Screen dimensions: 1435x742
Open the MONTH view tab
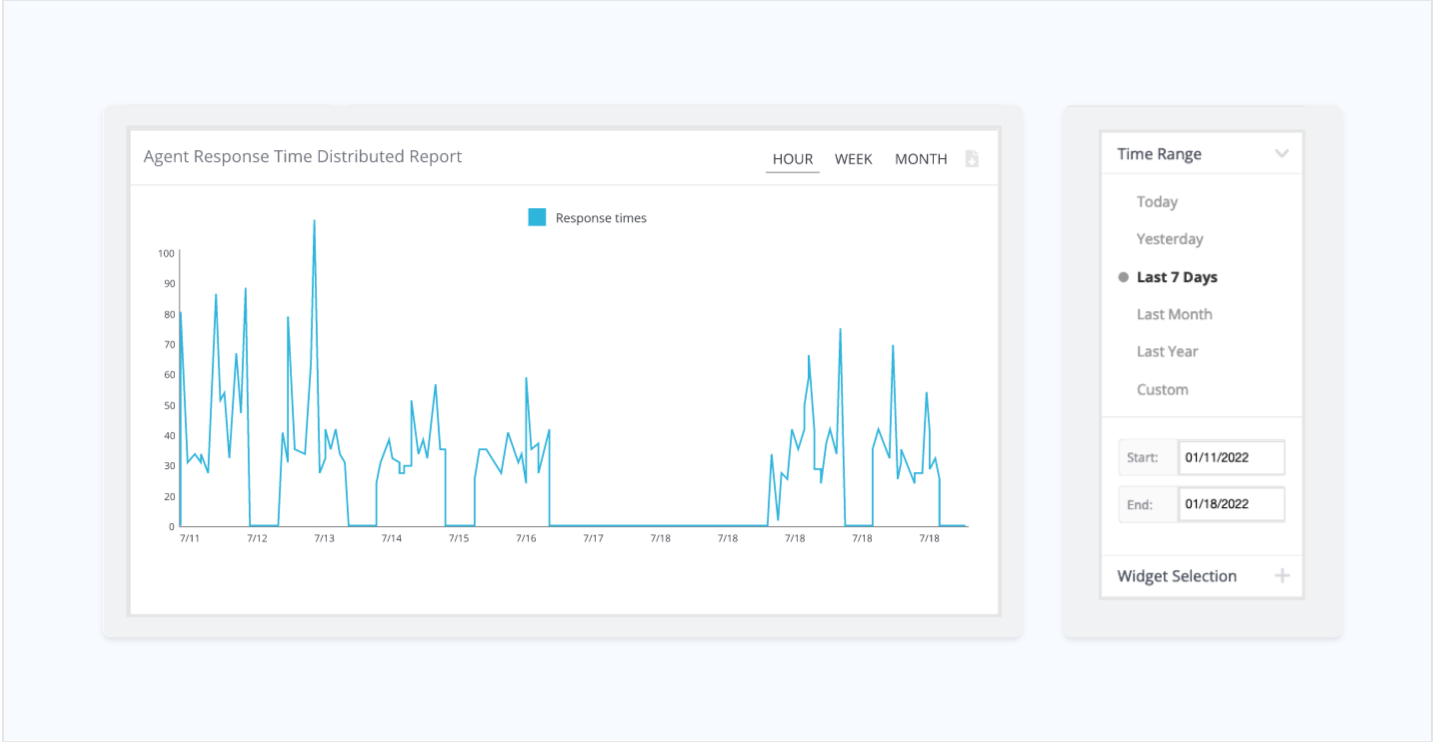click(920, 158)
